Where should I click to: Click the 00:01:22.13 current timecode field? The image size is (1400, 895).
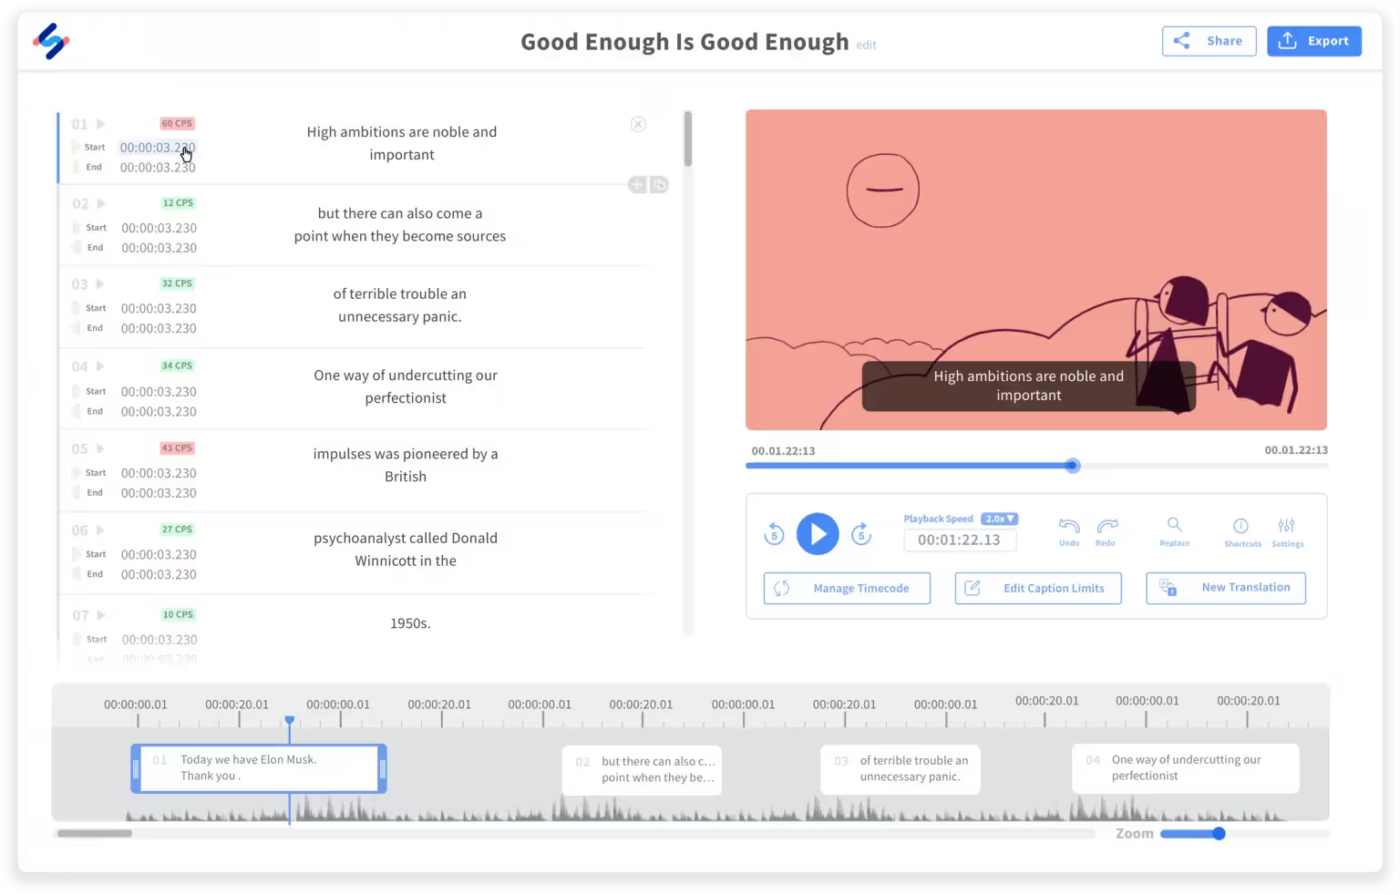(x=959, y=540)
